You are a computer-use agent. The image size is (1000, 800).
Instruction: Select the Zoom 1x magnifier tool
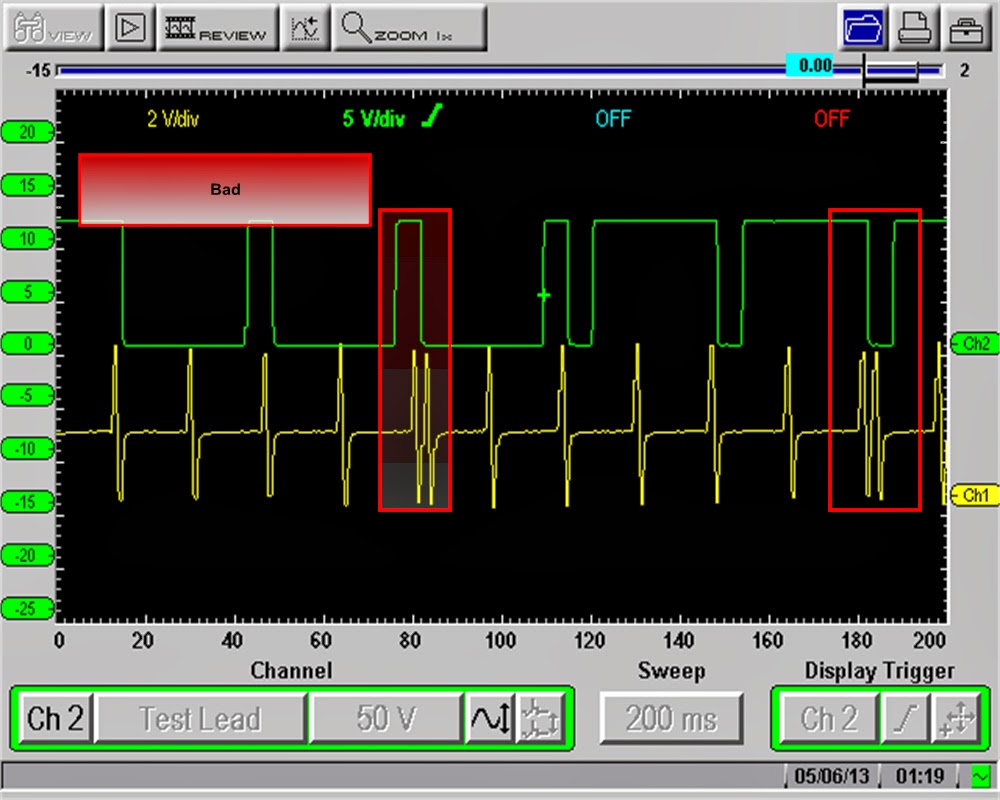410,27
